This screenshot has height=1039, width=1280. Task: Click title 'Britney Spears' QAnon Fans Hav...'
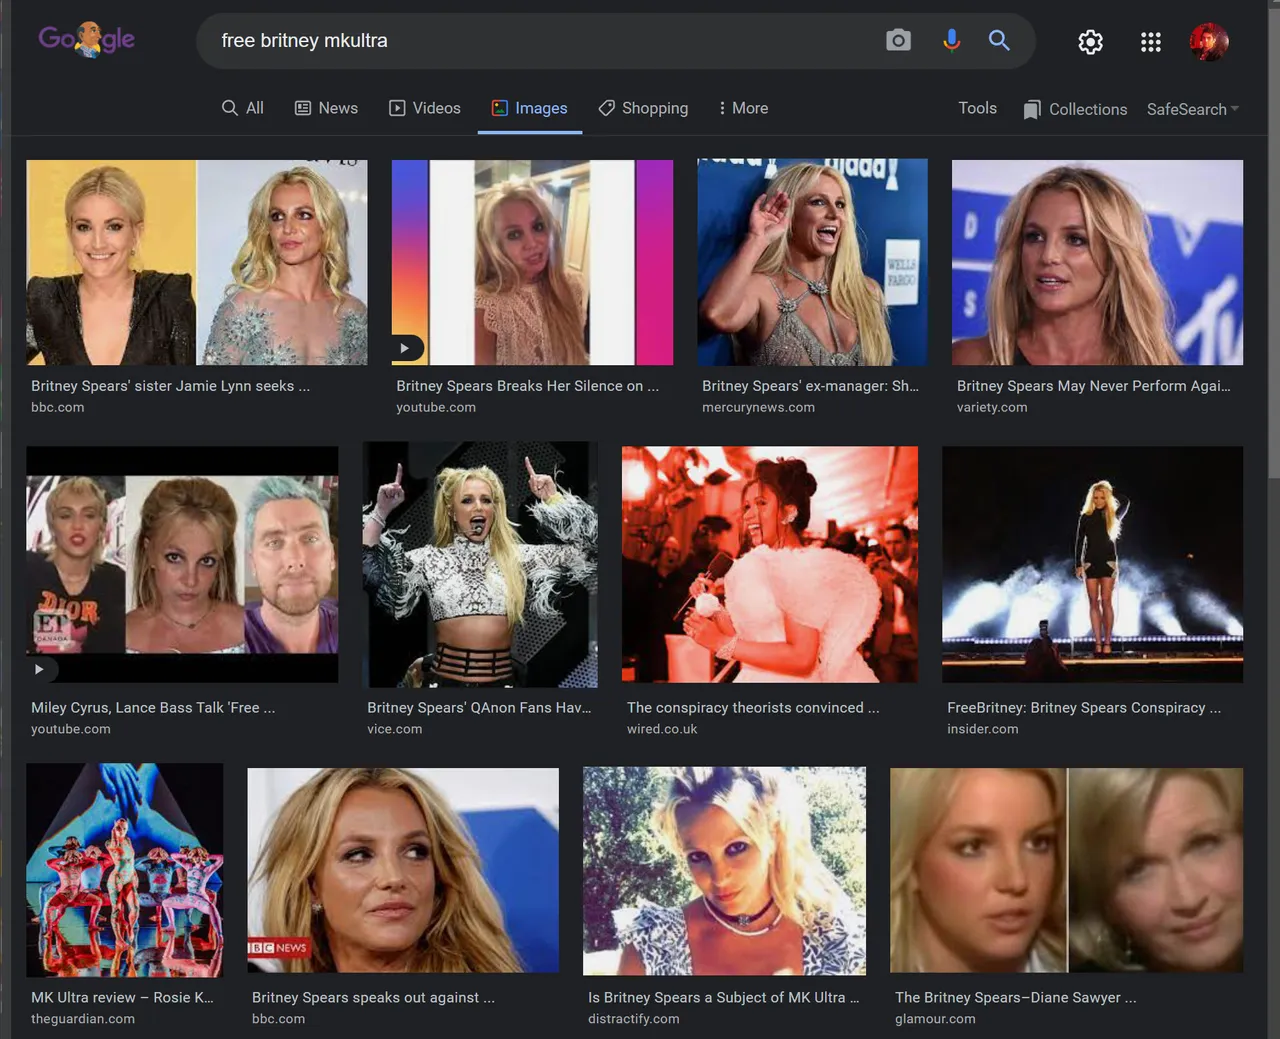tap(479, 708)
